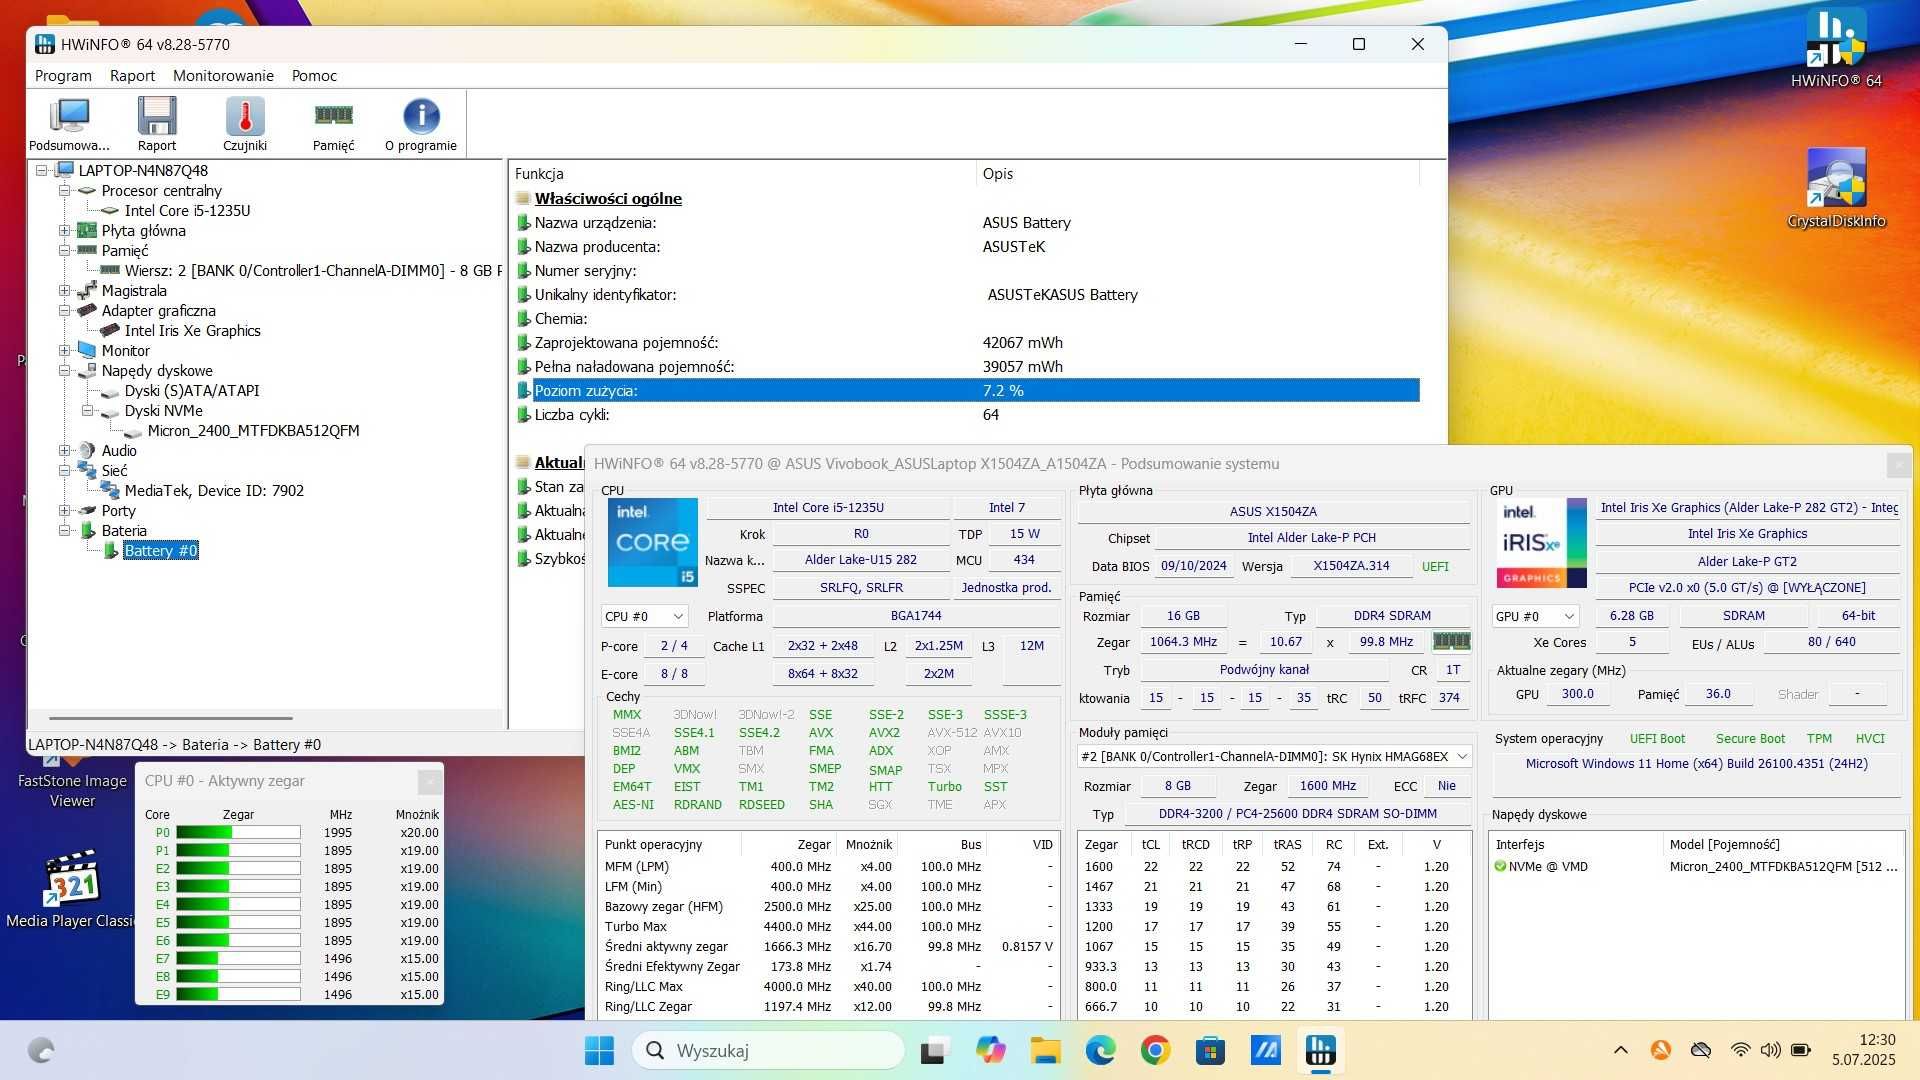Screen dimensions: 1920x1080
Task: Click the green NVMe status icon
Action: pyautogui.click(x=1500, y=866)
